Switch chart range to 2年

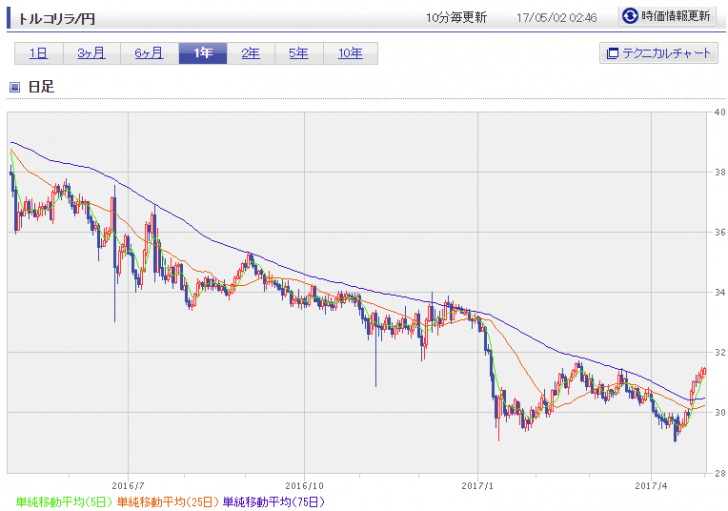[x=250, y=54]
